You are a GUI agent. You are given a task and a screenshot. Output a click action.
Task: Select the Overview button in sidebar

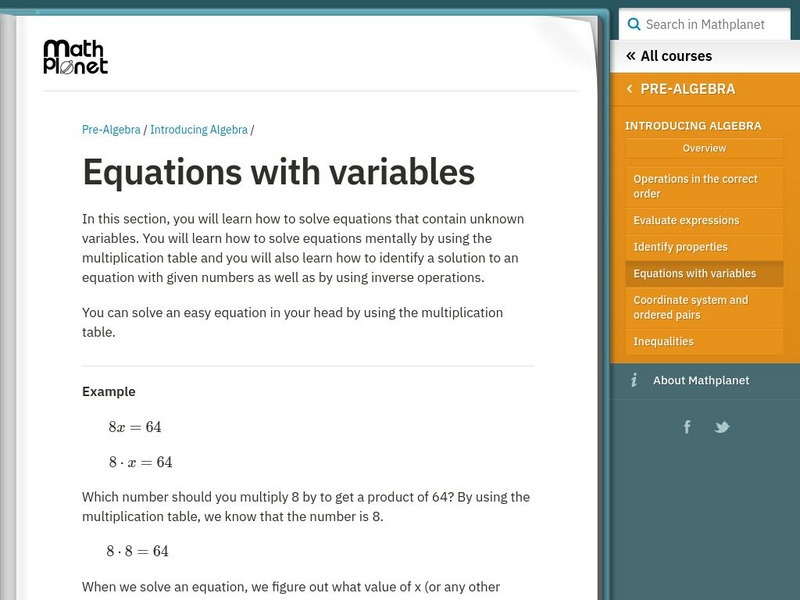704,148
